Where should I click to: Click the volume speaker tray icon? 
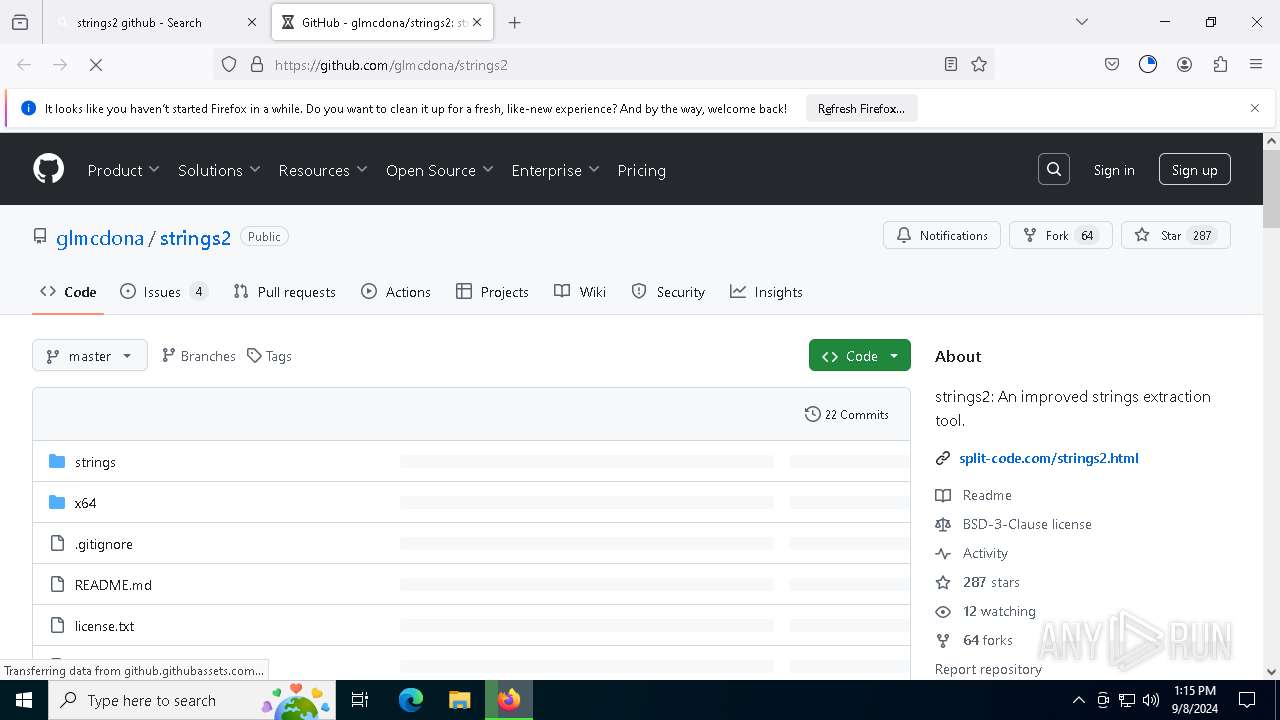pos(1151,700)
